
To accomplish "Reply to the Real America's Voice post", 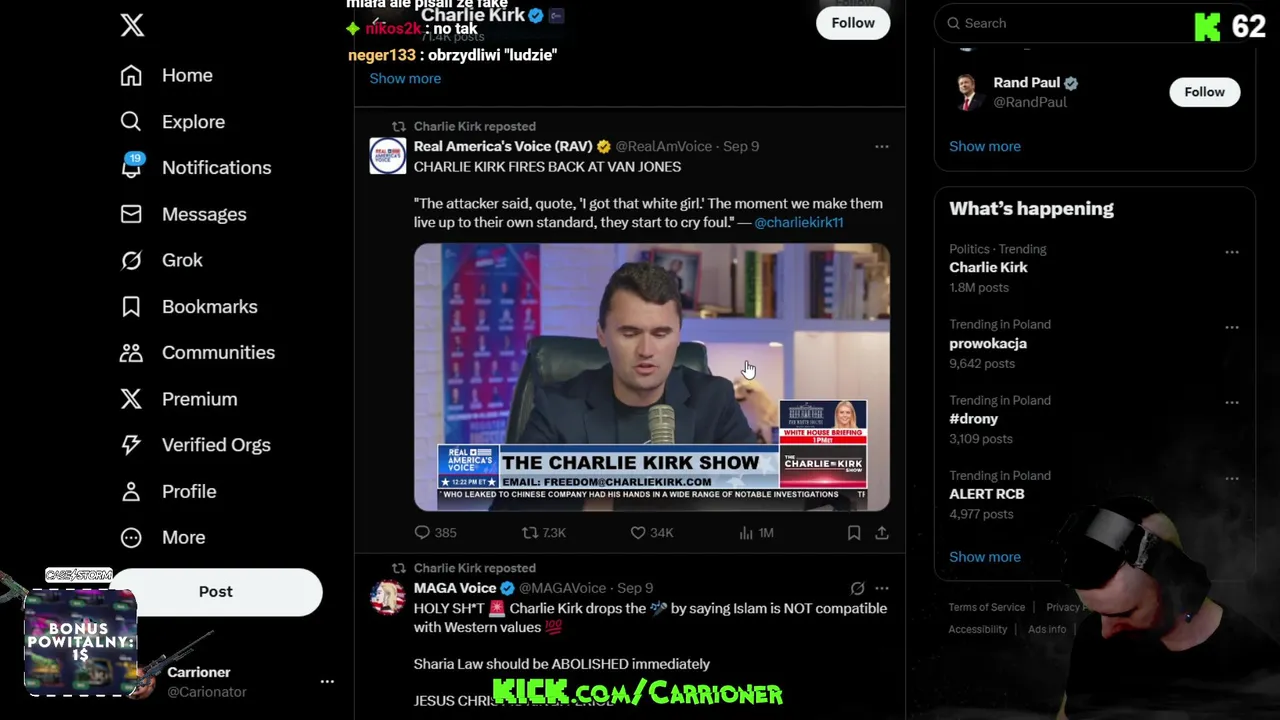I will point(435,533).
